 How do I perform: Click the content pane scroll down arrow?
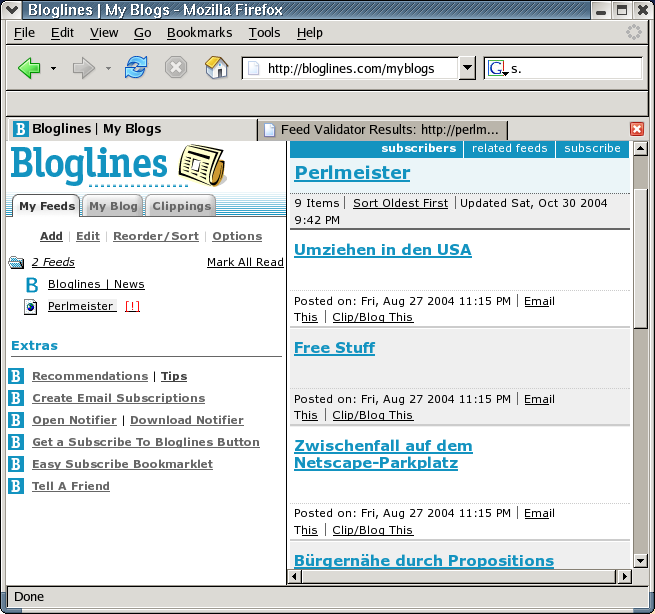click(640, 560)
